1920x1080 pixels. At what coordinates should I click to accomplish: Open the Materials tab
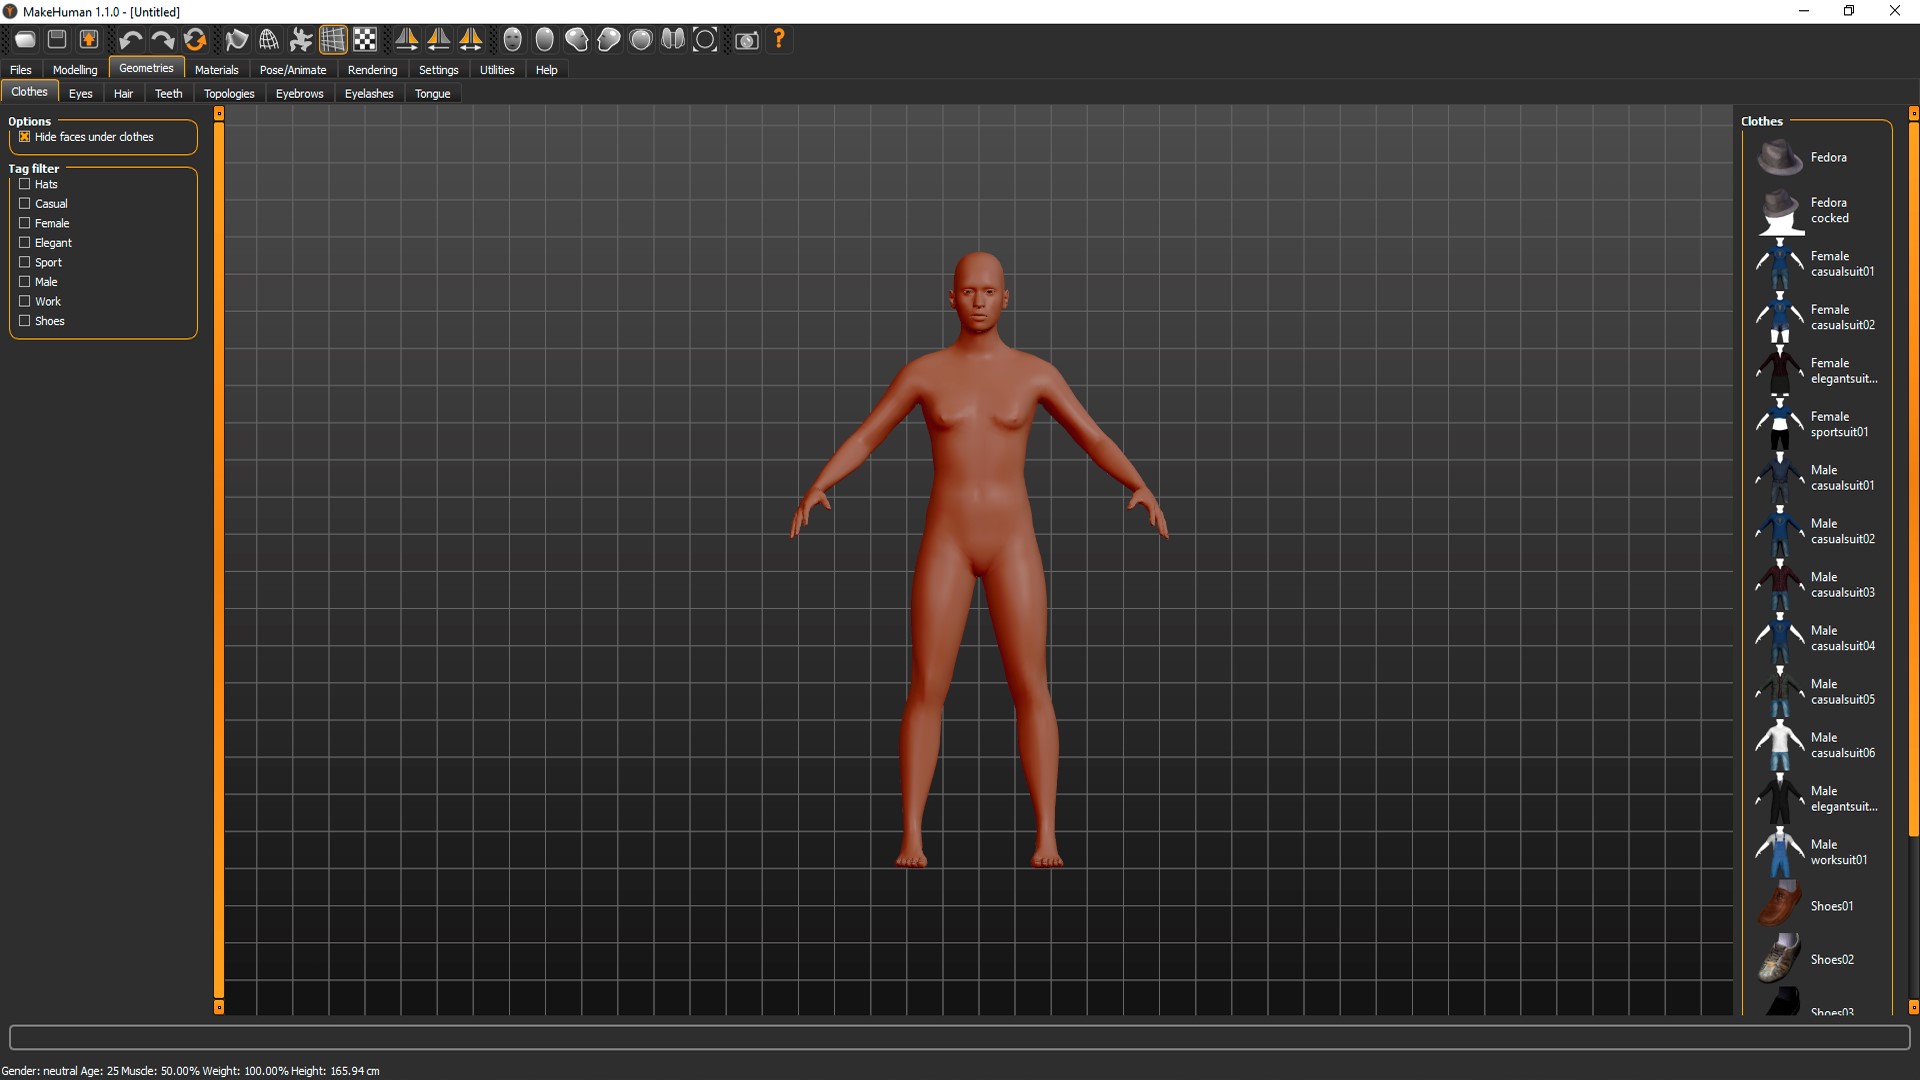[x=216, y=70]
